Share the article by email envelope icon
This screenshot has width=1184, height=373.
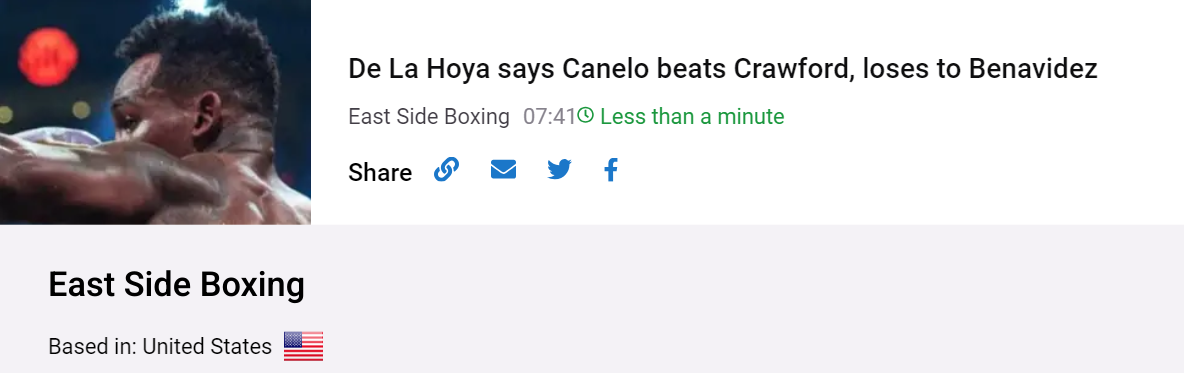pyautogui.click(x=503, y=170)
